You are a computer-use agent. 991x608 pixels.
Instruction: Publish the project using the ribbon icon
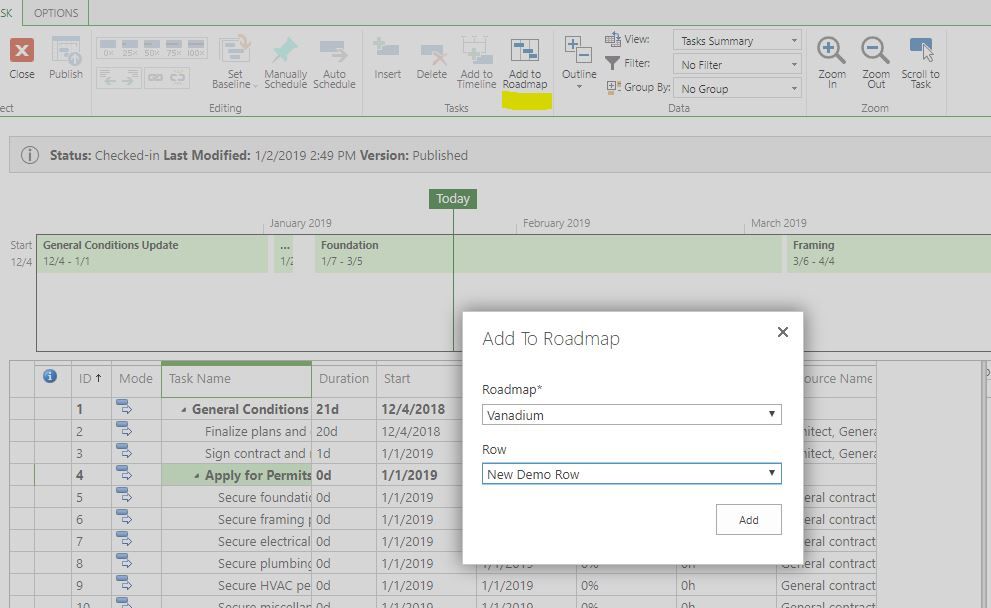point(66,58)
